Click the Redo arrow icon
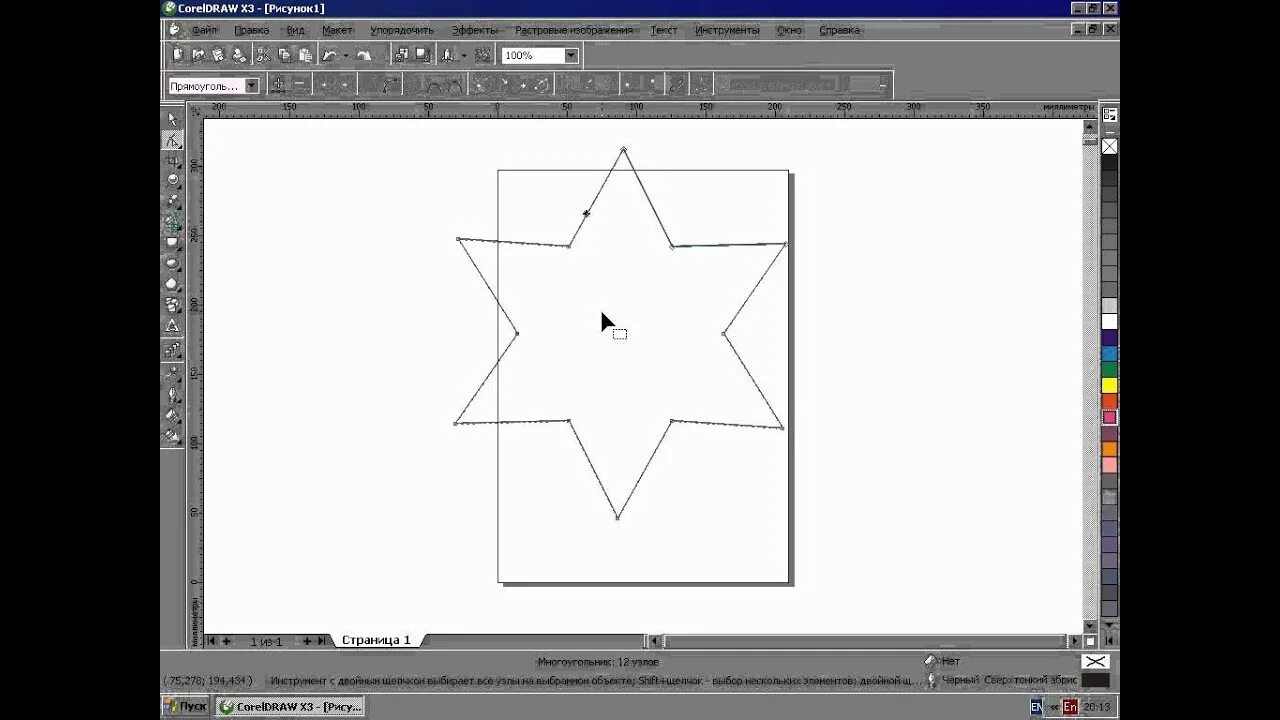The width and height of the screenshot is (1280, 720). click(x=364, y=55)
